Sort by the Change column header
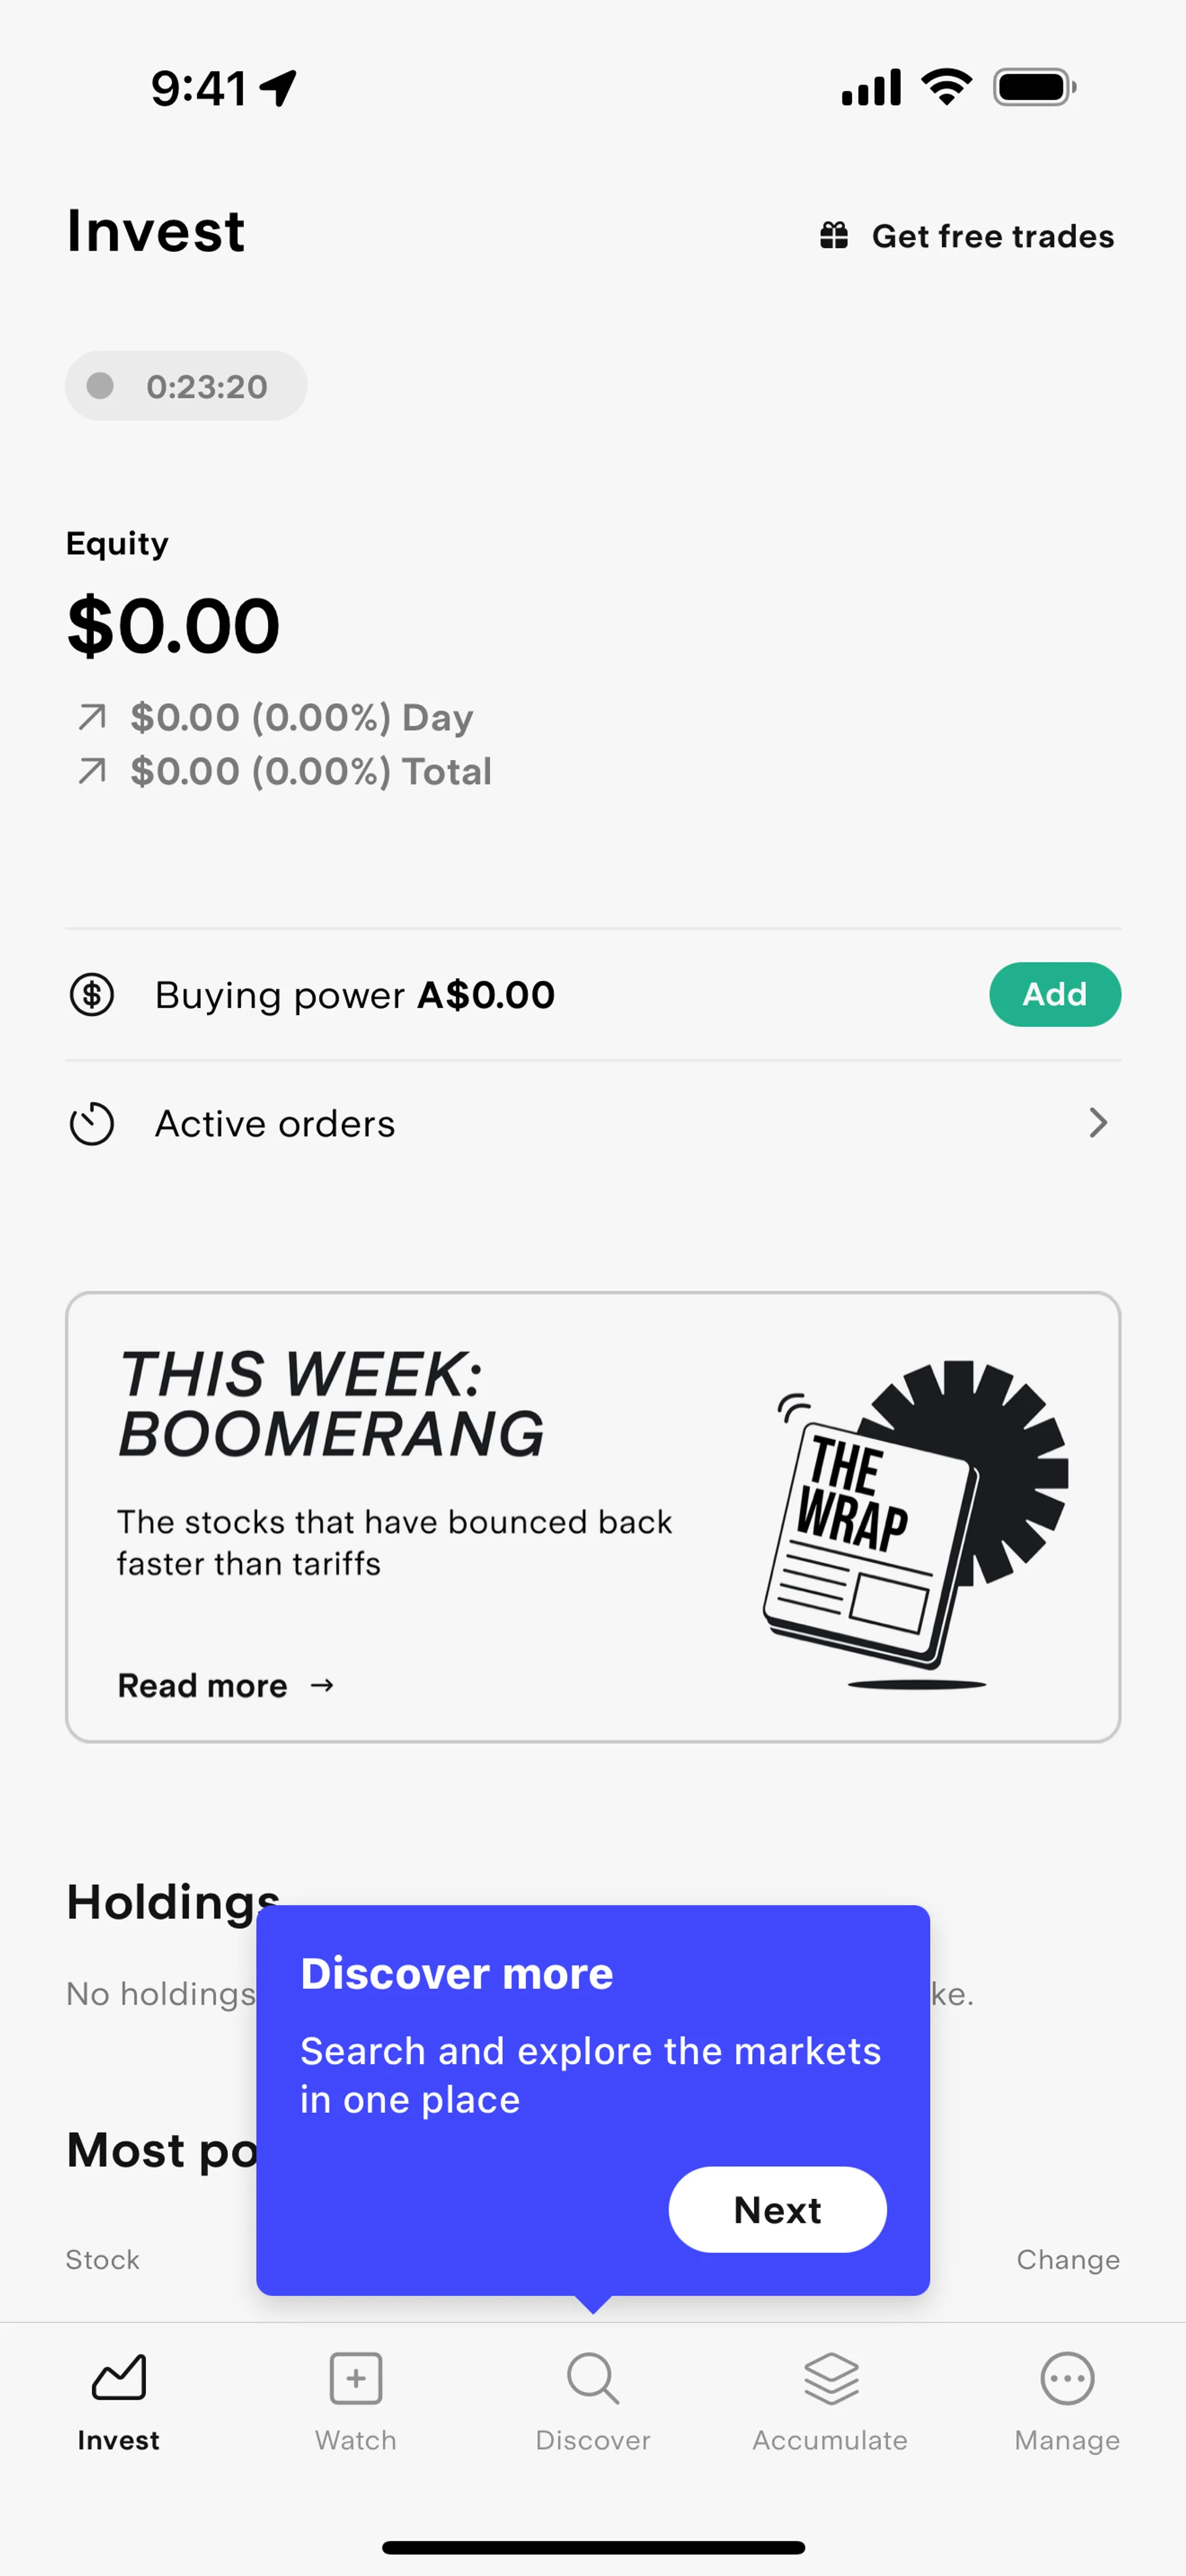 tap(1067, 2260)
